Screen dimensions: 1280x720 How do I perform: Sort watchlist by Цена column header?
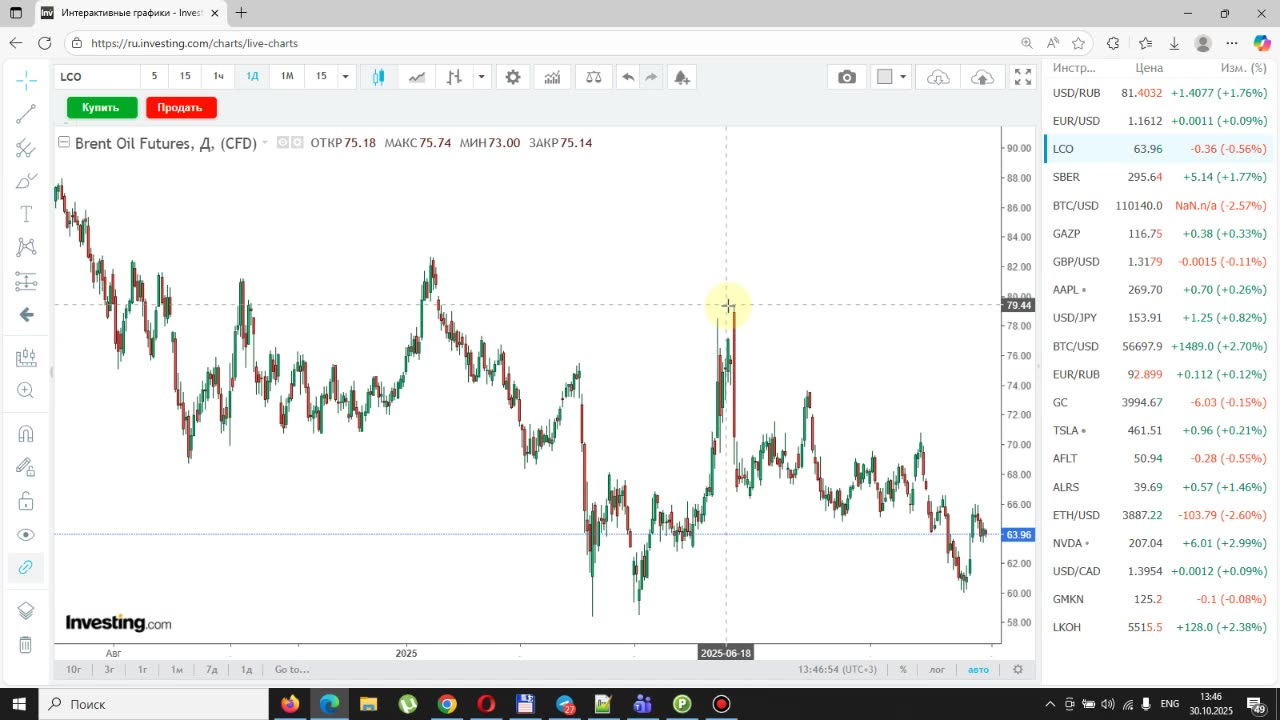pyautogui.click(x=1149, y=68)
